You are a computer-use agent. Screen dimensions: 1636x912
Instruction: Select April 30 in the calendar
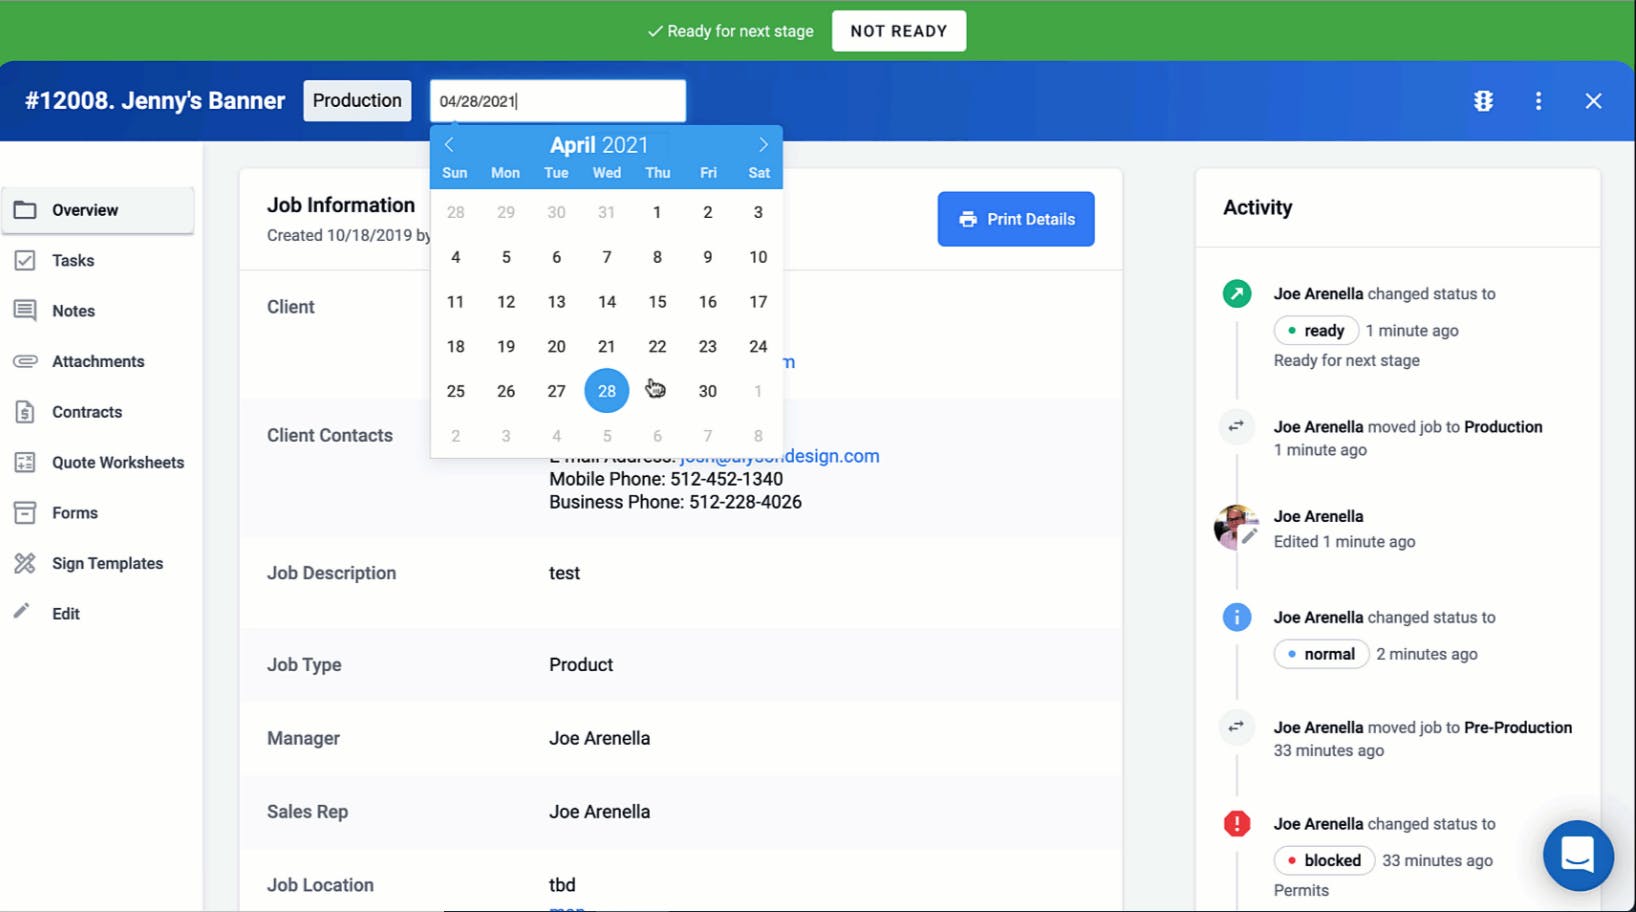tap(707, 391)
